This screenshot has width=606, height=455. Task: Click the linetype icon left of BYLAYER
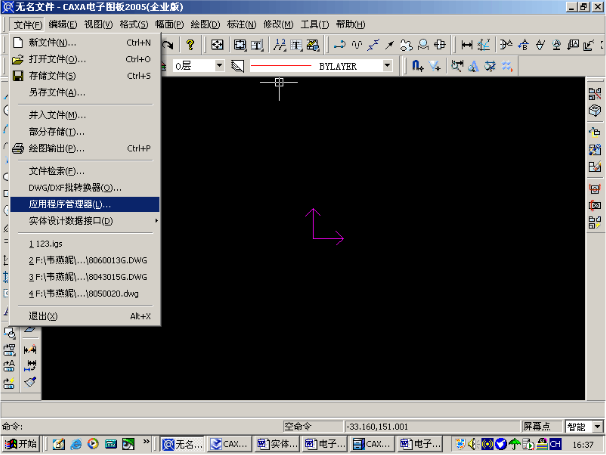point(237,65)
